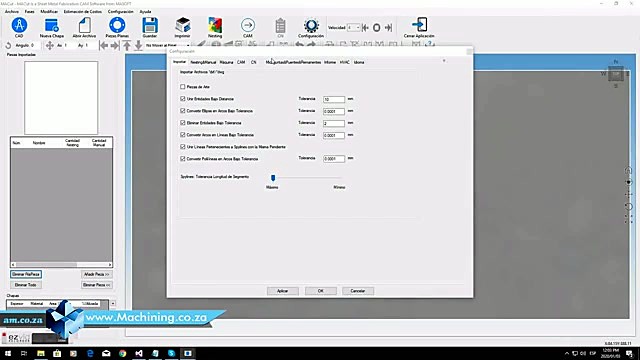The image size is (640, 360).
Task: Uncheck Eliminar Entidades Bajo Tolerancia
Action: (x=182, y=122)
